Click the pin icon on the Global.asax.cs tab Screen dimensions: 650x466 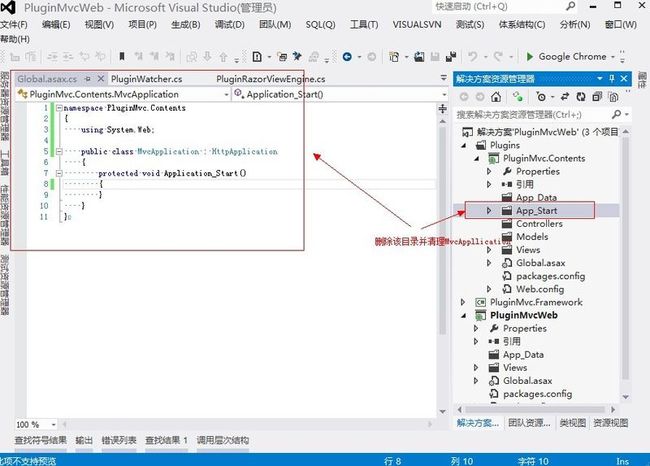point(88,79)
